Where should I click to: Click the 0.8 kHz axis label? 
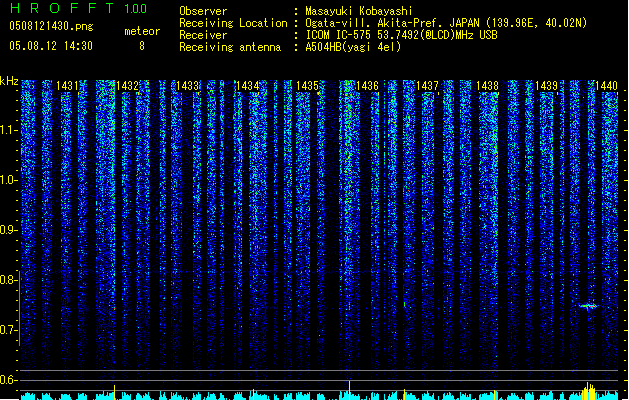(8, 280)
